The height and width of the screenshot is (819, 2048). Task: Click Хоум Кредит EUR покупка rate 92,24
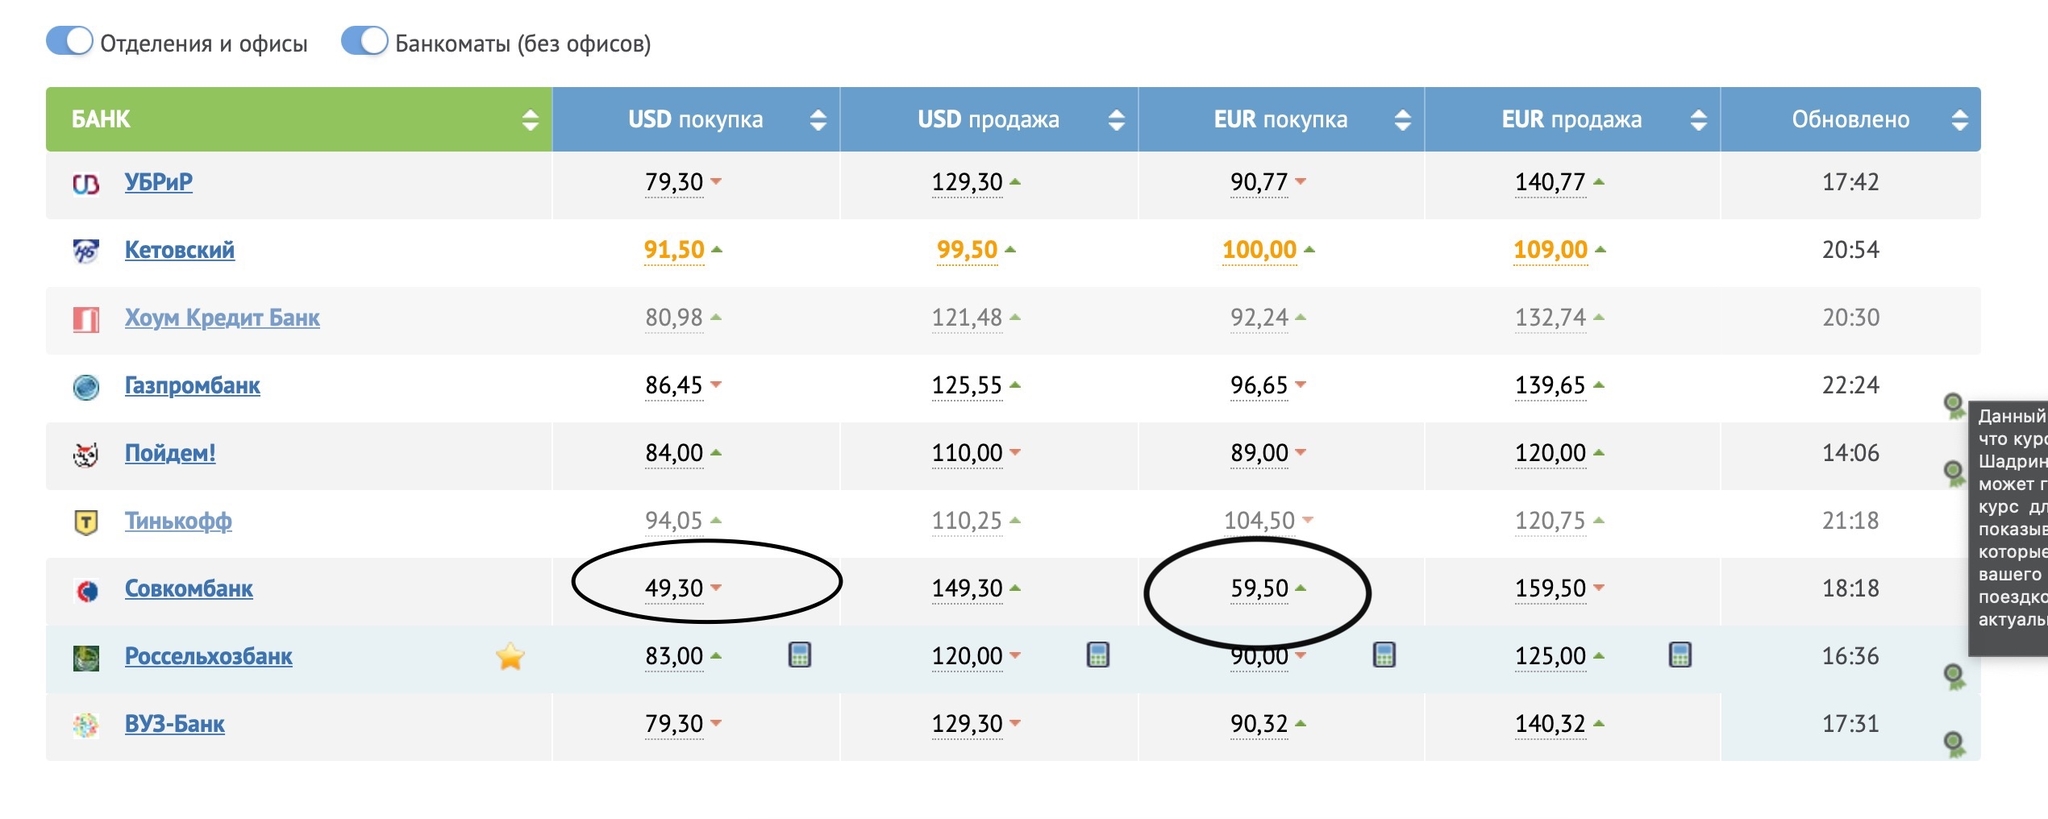pyautogui.click(x=1259, y=318)
